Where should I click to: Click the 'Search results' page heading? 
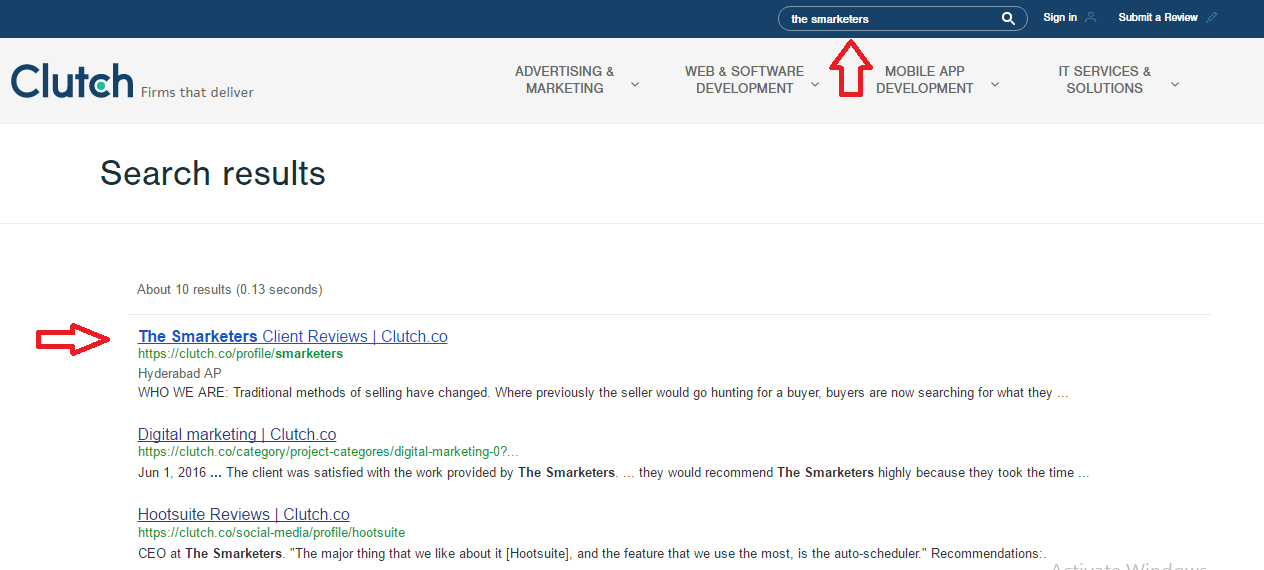tap(213, 174)
